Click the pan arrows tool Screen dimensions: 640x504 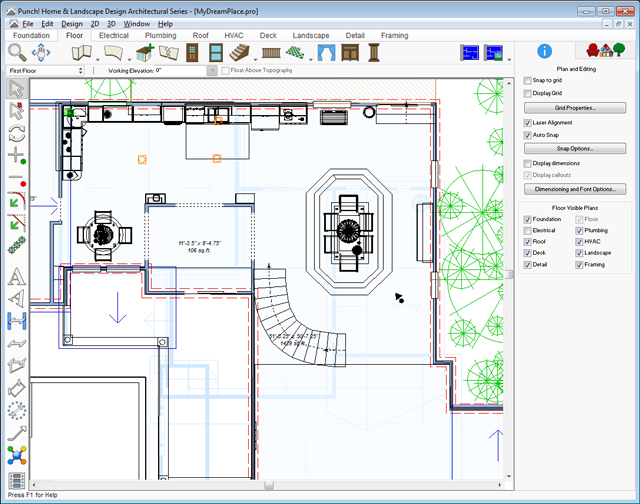[41, 52]
